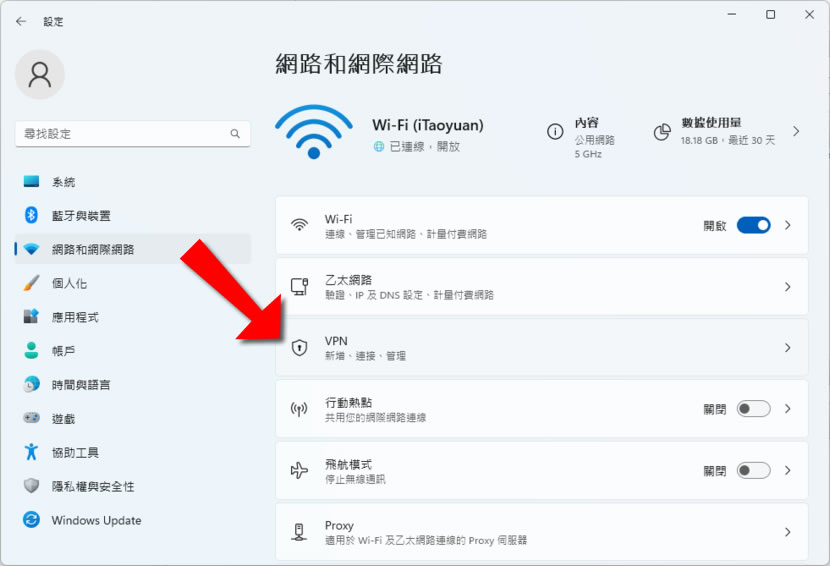This screenshot has width=830, height=566.
Task: Click the 隱私權與安全性 sidebar label
Action: tap(93, 487)
